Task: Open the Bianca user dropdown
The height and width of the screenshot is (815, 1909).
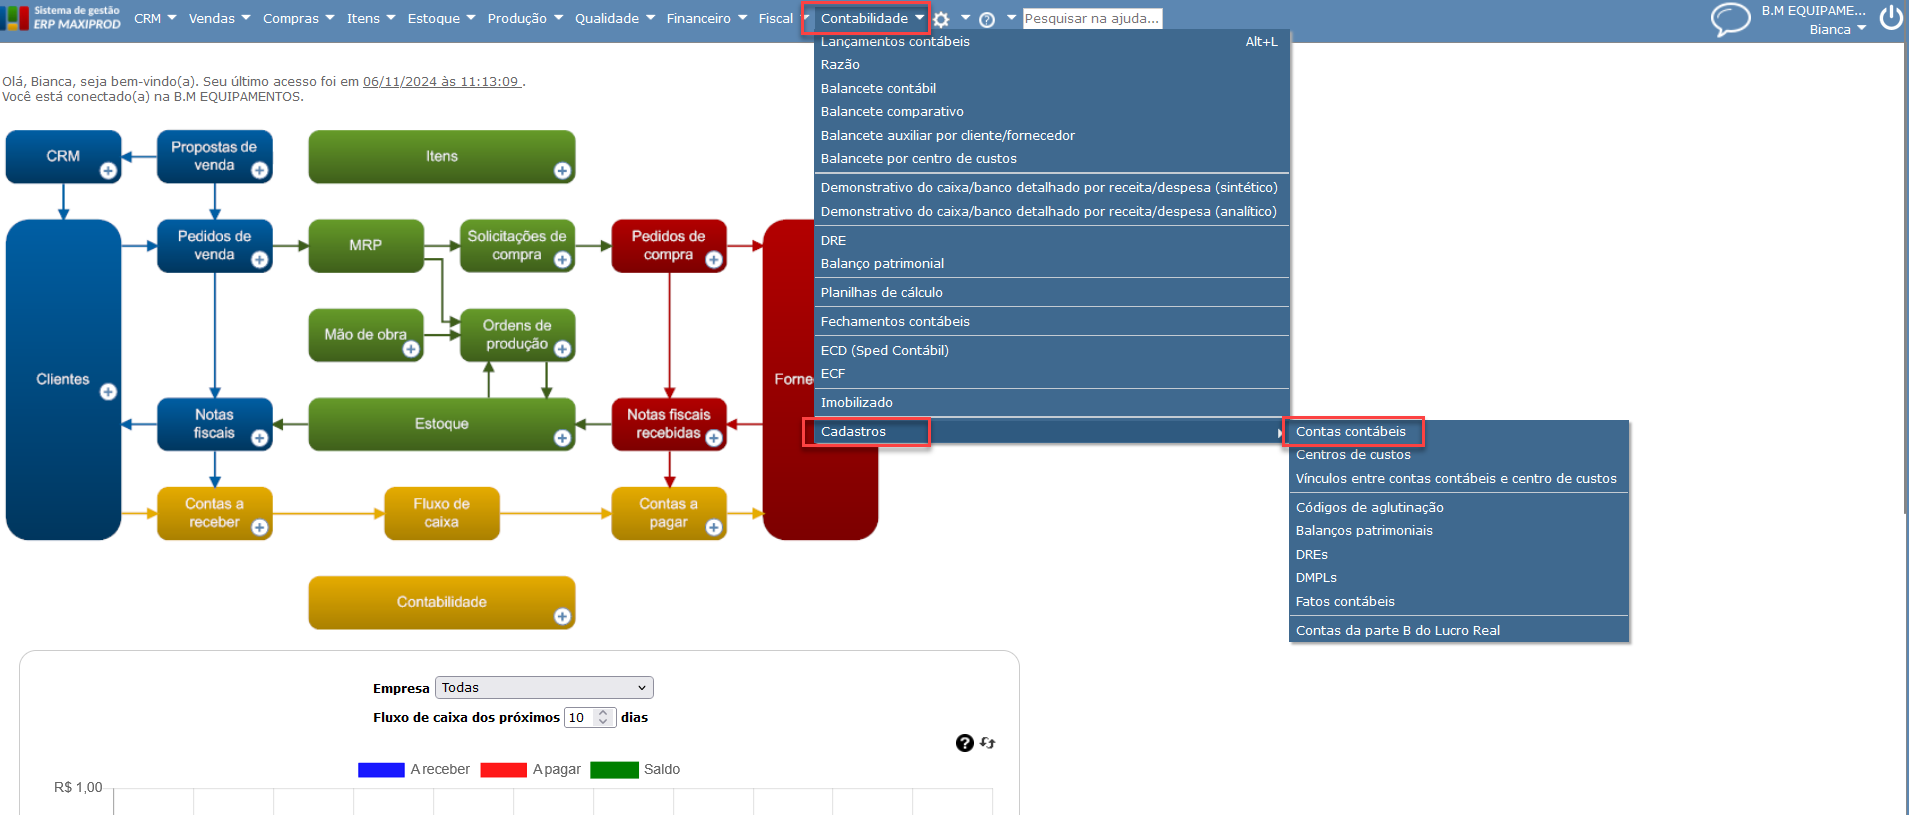Action: [1837, 29]
